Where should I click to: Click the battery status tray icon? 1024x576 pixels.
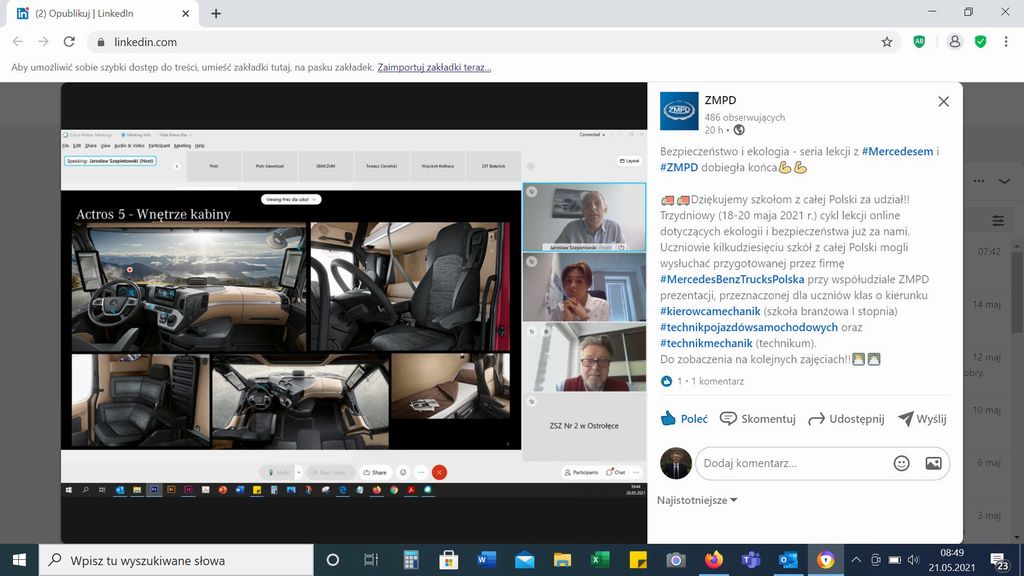pos(895,560)
